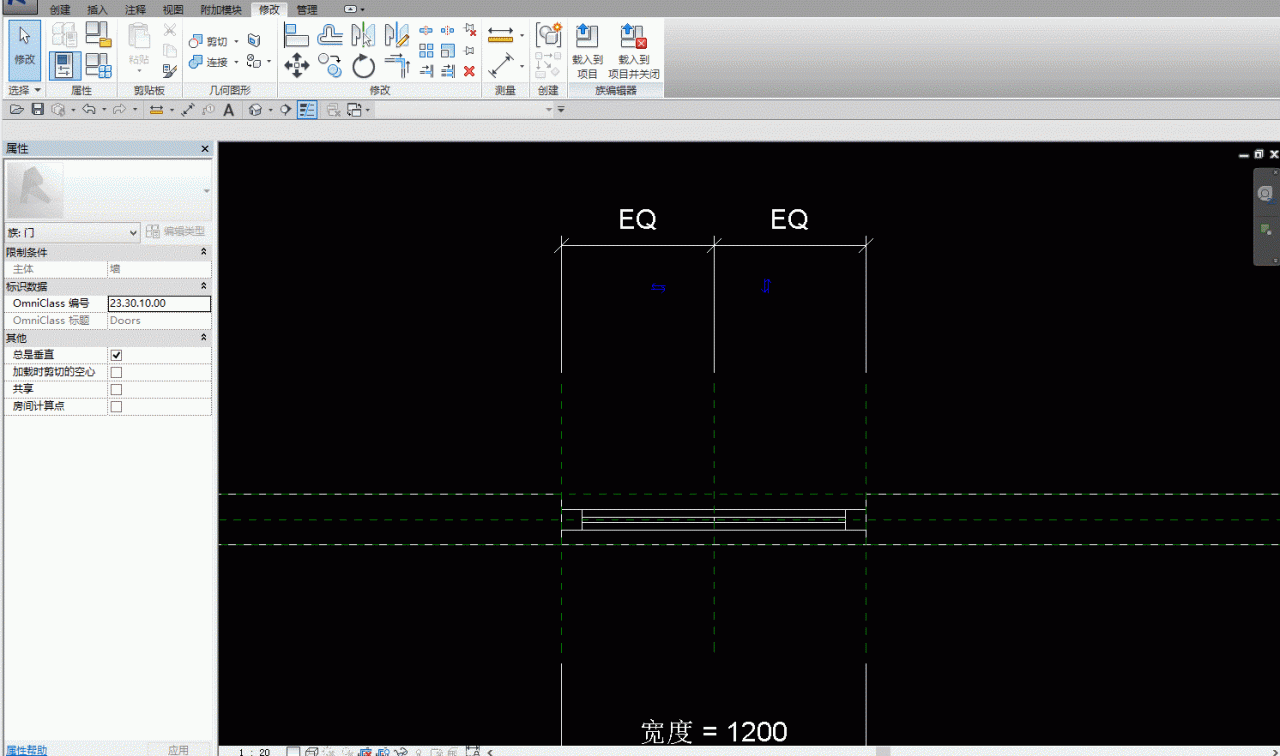
Task: Click 载入到项目并关闭 button
Action: click(634, 52)
